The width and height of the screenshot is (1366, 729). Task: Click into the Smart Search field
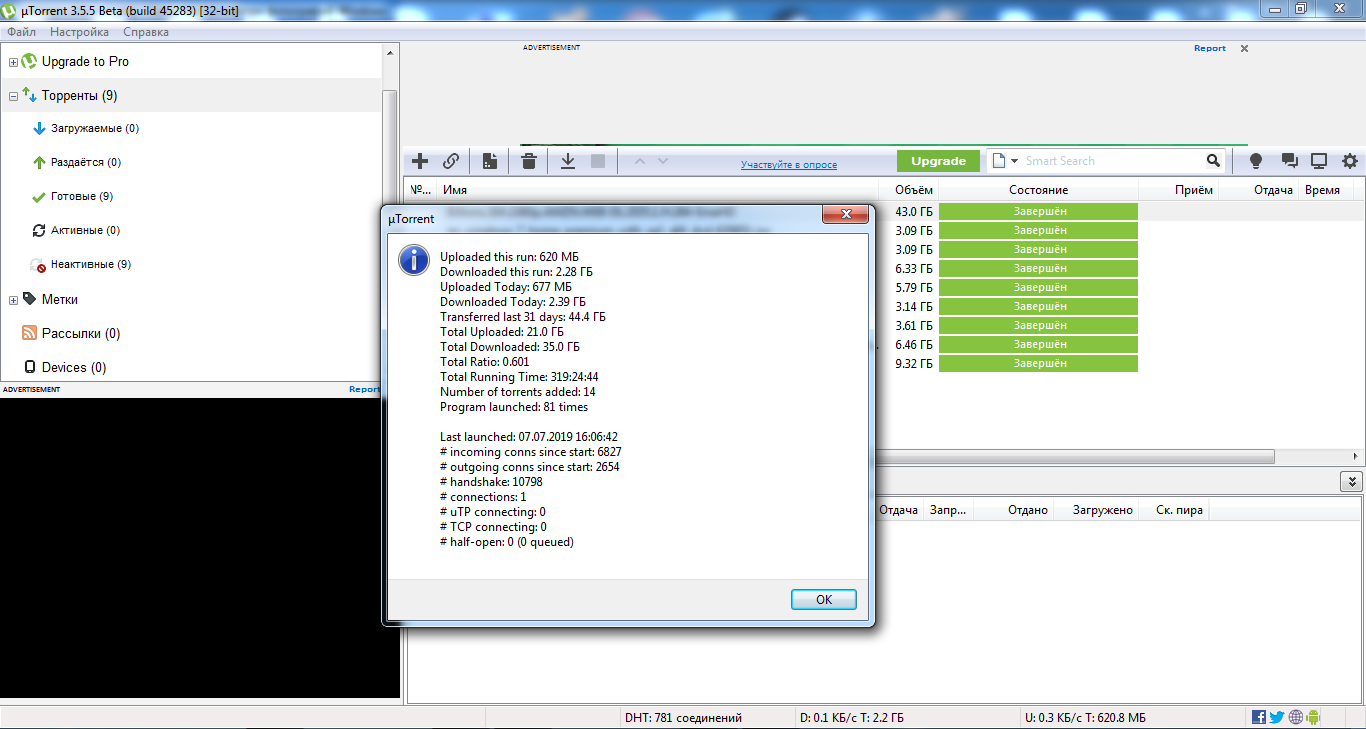point(1112,161)
